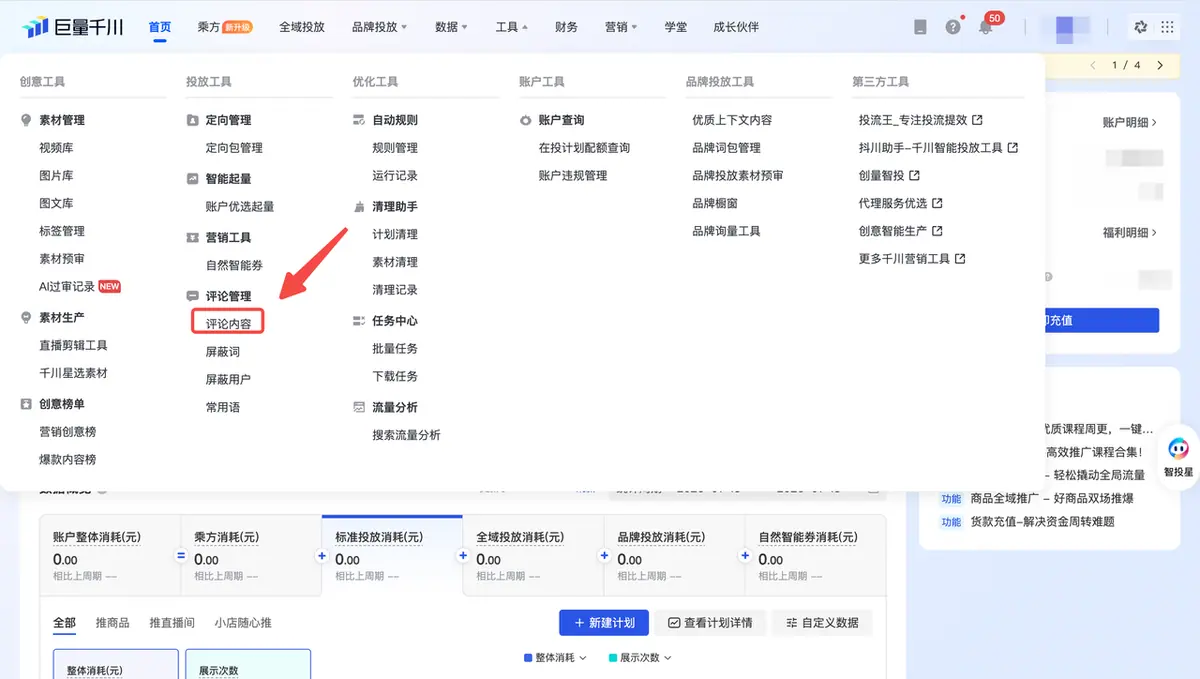Click 自定义数据 button
This screenshot has height=679, width=1200.
823,622
